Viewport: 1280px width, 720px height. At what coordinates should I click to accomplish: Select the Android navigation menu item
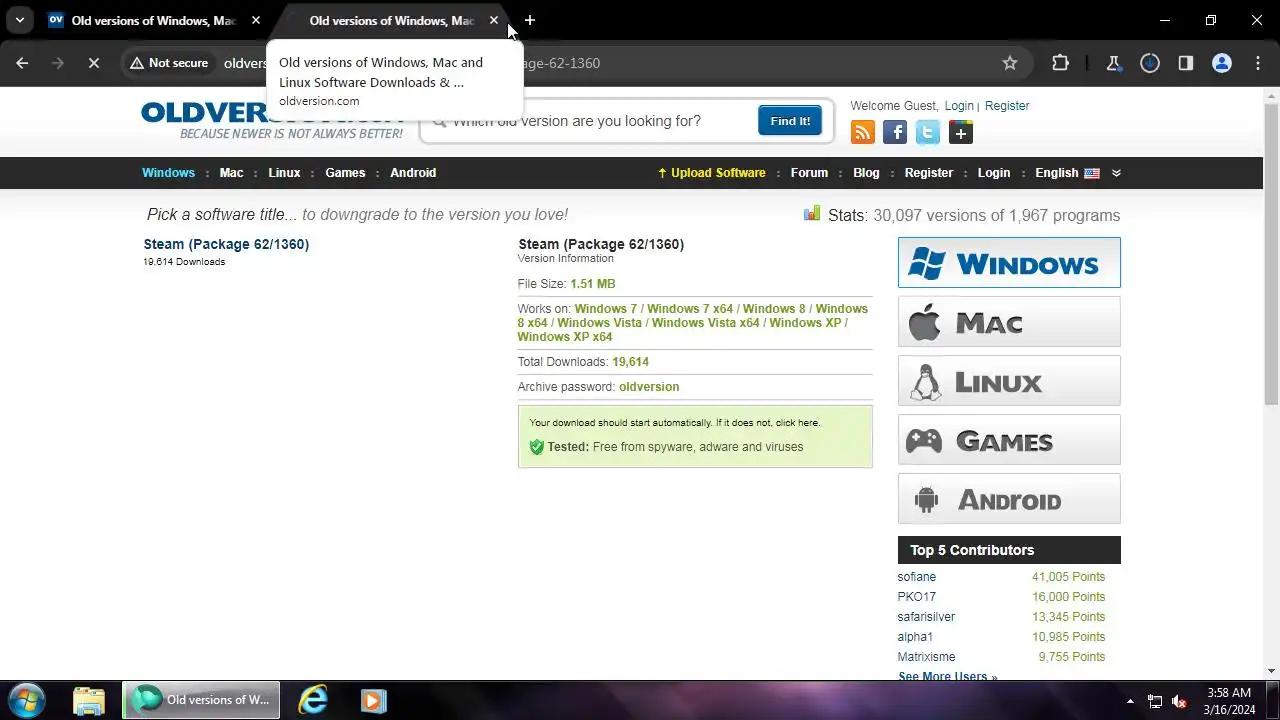(x=413, y=173)
